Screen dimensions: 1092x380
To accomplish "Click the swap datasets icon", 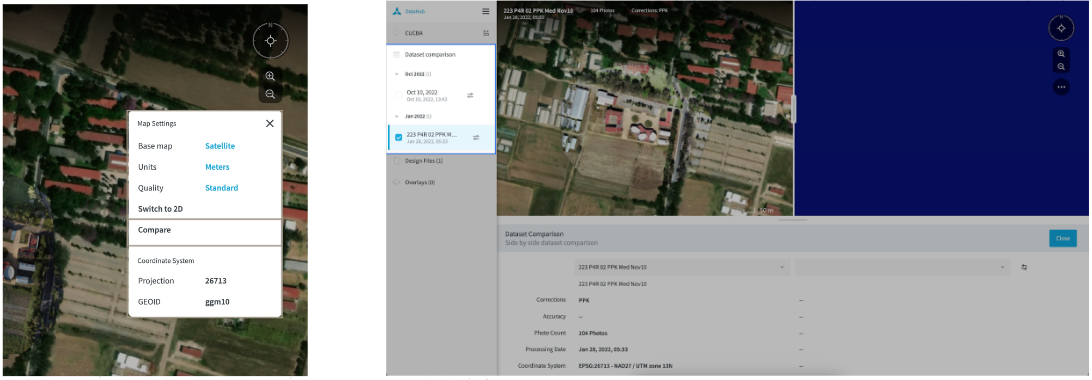I will (1024, 267).
